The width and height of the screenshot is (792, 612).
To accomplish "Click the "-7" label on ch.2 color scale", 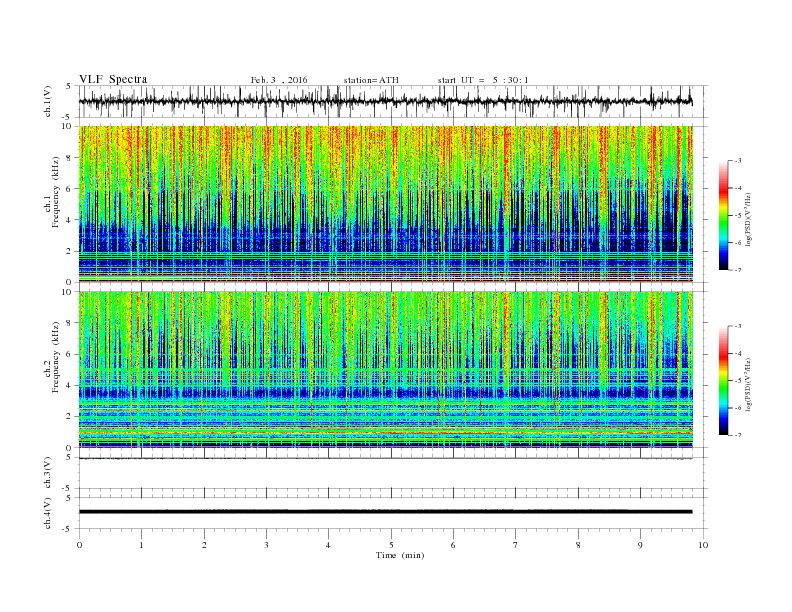I will point(738,435).
